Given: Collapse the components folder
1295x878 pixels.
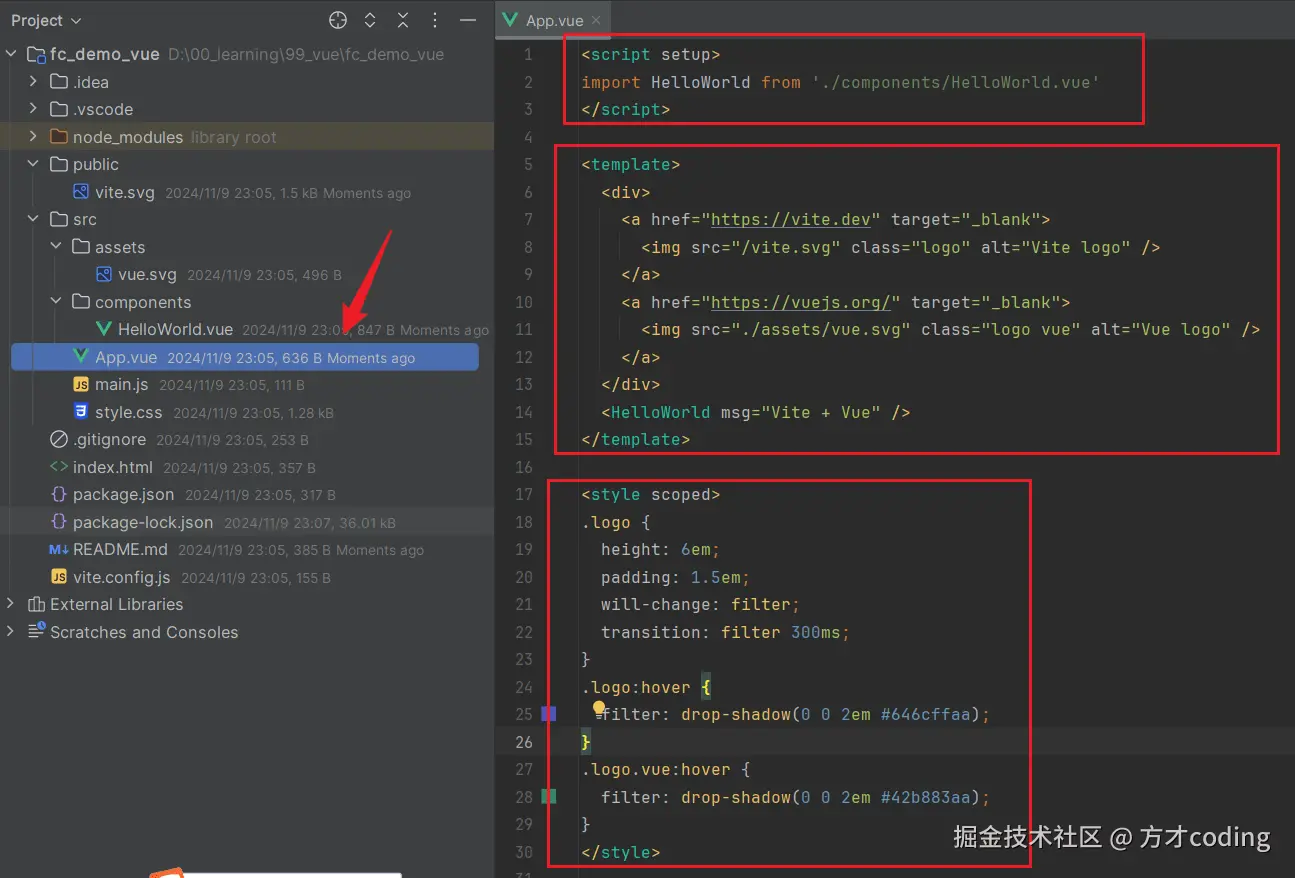Looking at the screenshot, I should [56, 302].
